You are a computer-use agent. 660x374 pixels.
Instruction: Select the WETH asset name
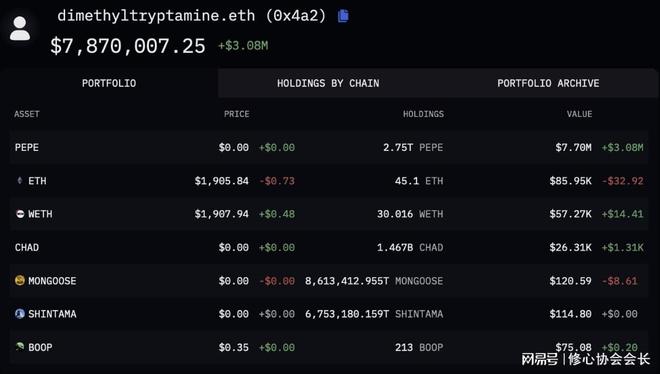coord(40,214)
